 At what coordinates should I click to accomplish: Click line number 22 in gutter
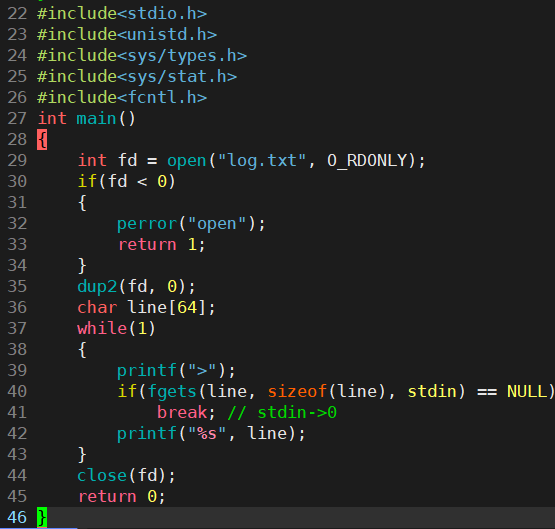click(x=17, y=14)
